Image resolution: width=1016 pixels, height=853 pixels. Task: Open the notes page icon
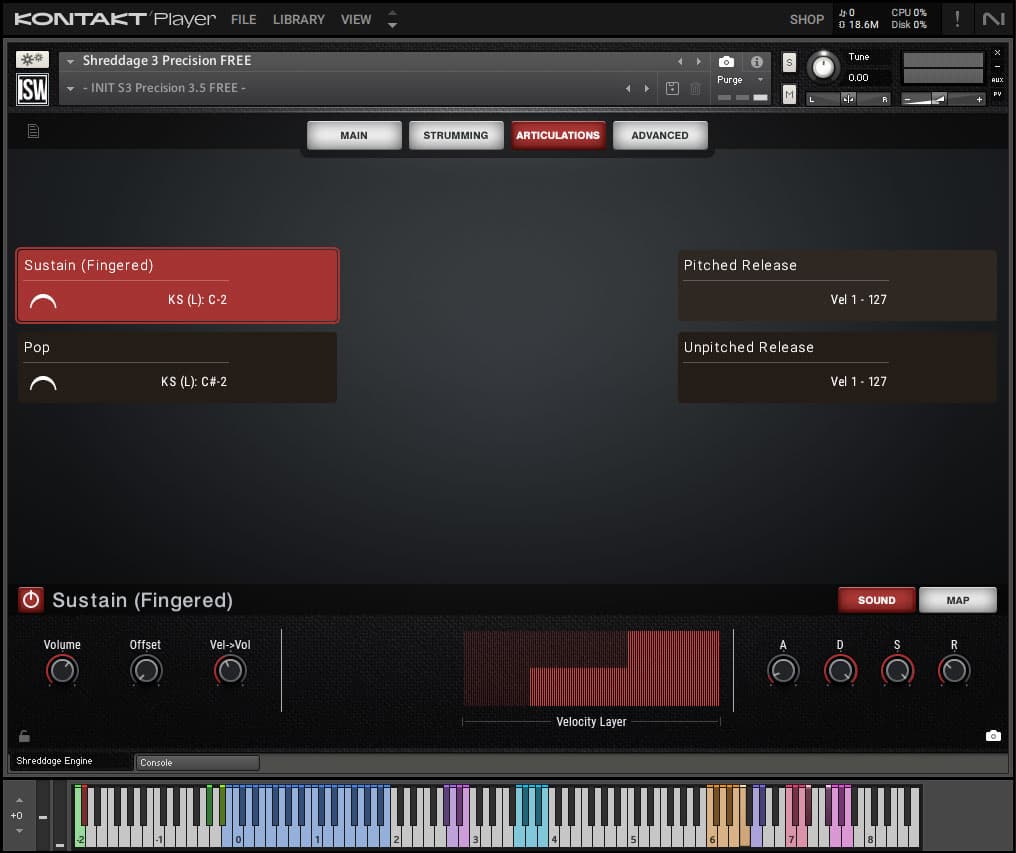(x=33, y=132)
